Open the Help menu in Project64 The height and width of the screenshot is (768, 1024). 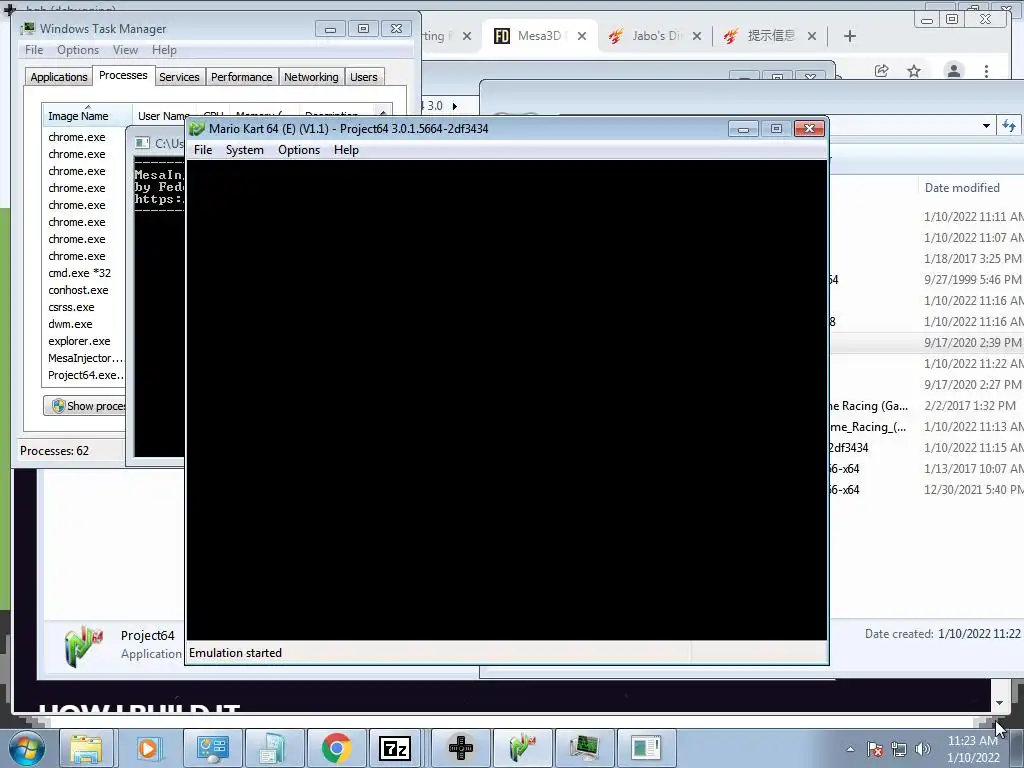click(x=346, y=150)
